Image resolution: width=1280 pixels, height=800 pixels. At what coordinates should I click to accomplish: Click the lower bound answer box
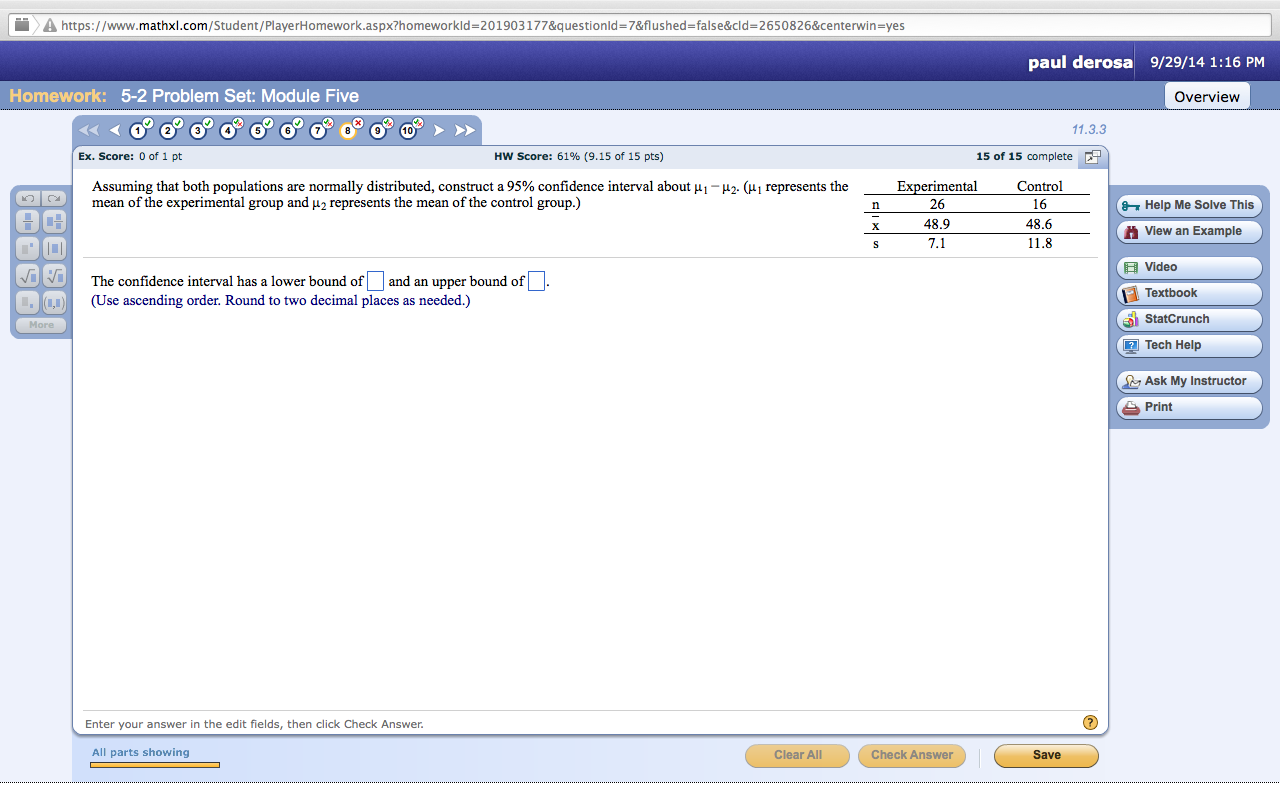point(375,281)
